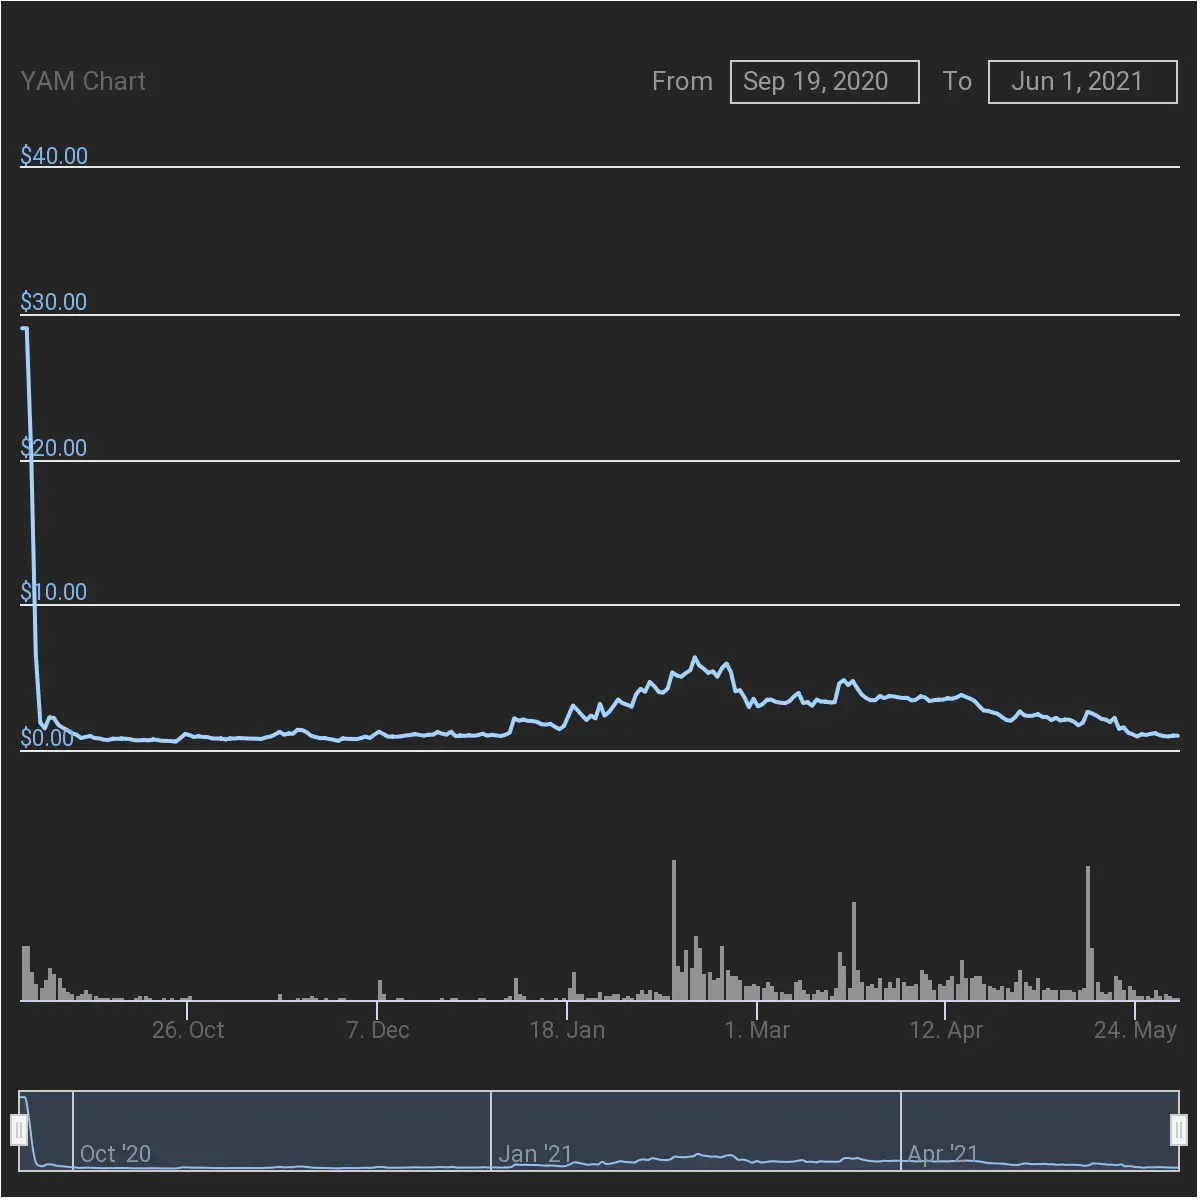Click the 24. May date tick label

pos(1135,1030)
